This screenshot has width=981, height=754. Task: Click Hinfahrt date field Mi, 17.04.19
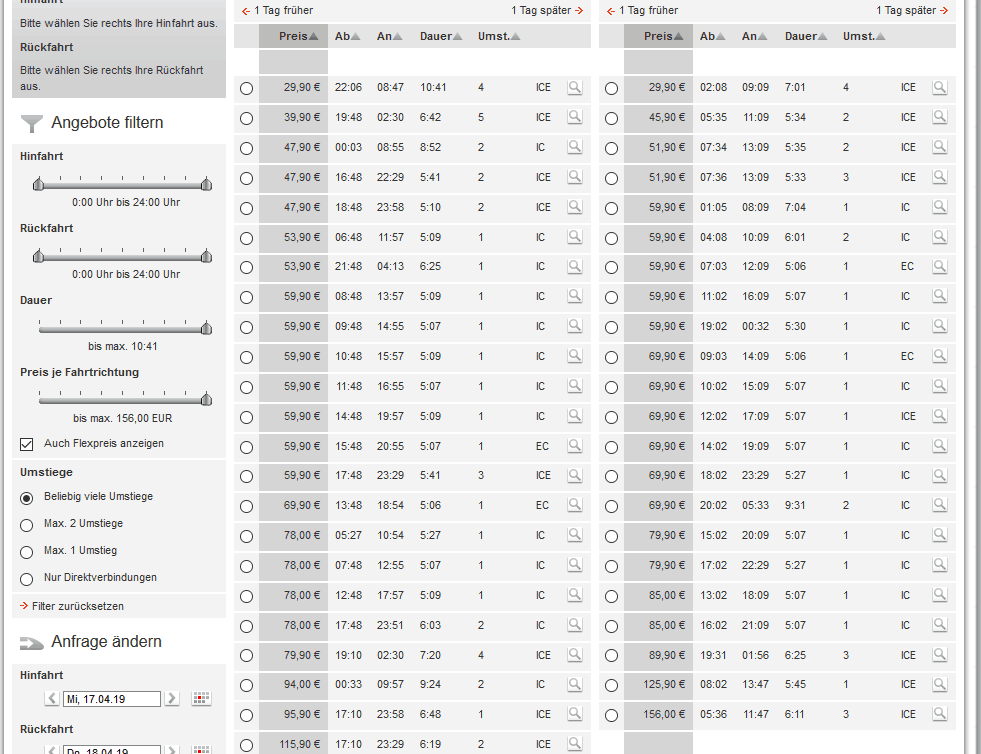click(x=111, y=699)
